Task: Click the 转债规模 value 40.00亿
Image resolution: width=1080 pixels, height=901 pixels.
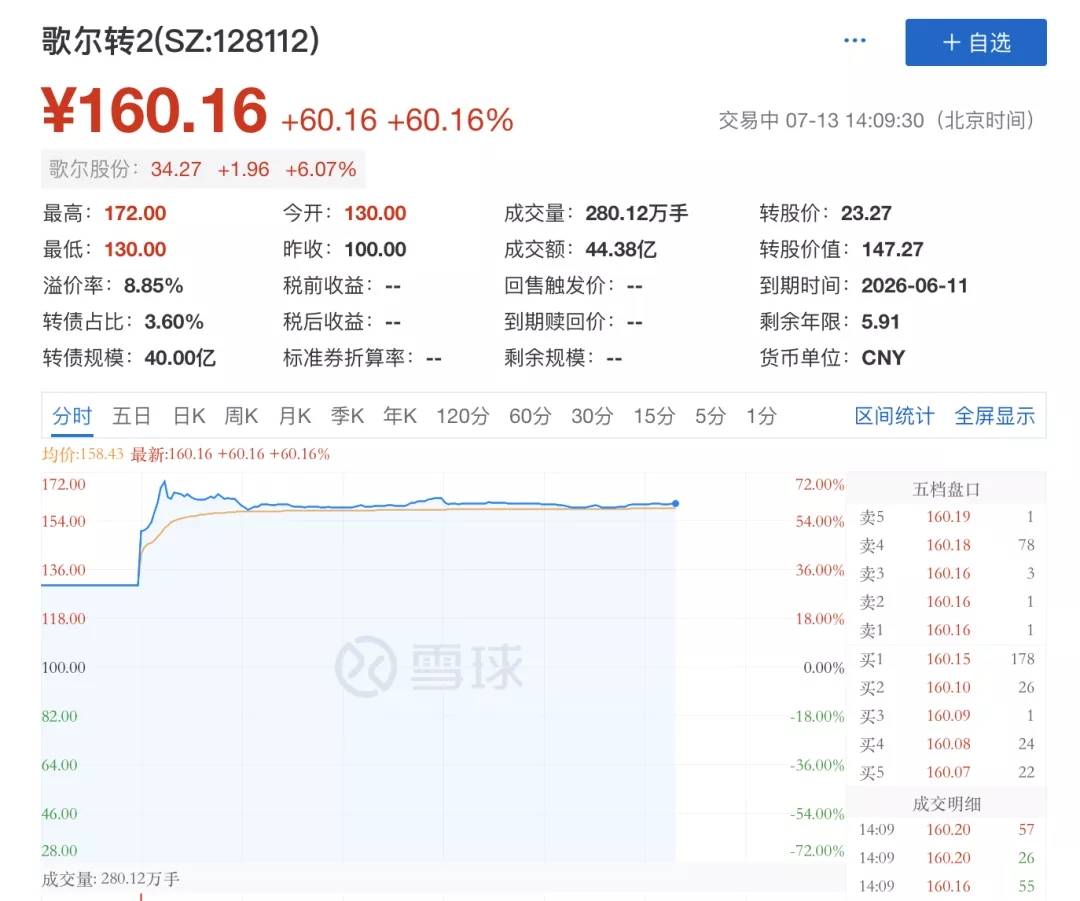Action: [x=180, y=358]
